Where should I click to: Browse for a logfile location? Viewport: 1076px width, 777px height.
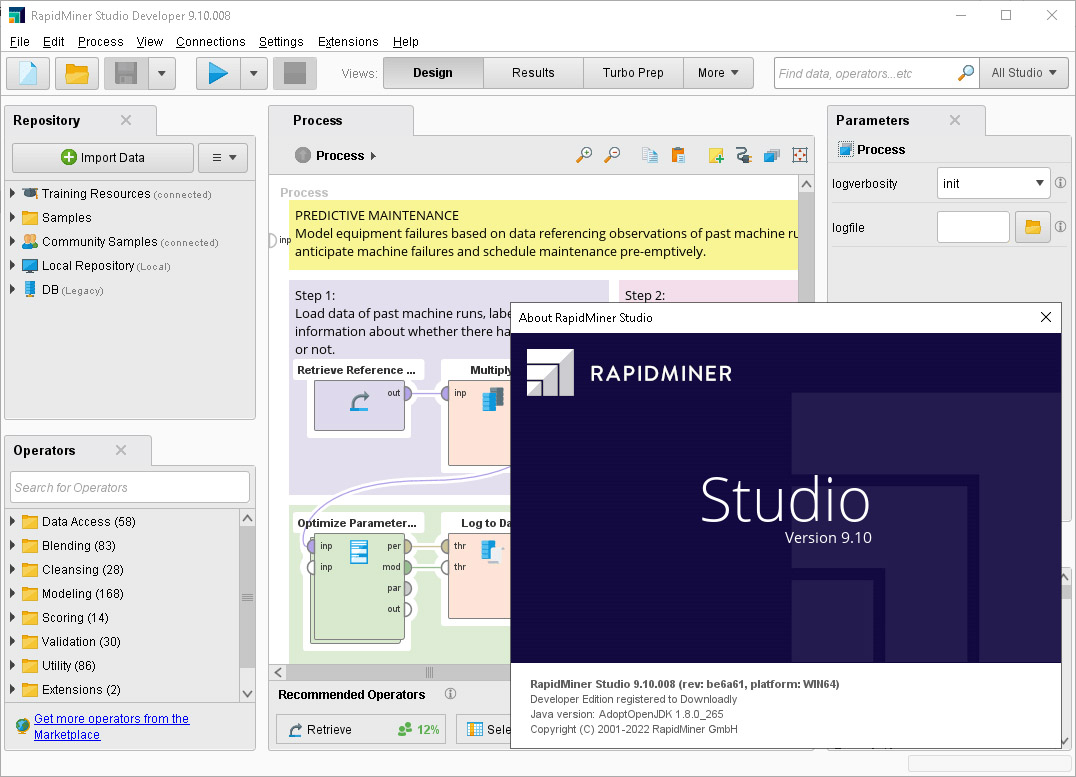click(1032, 227)
